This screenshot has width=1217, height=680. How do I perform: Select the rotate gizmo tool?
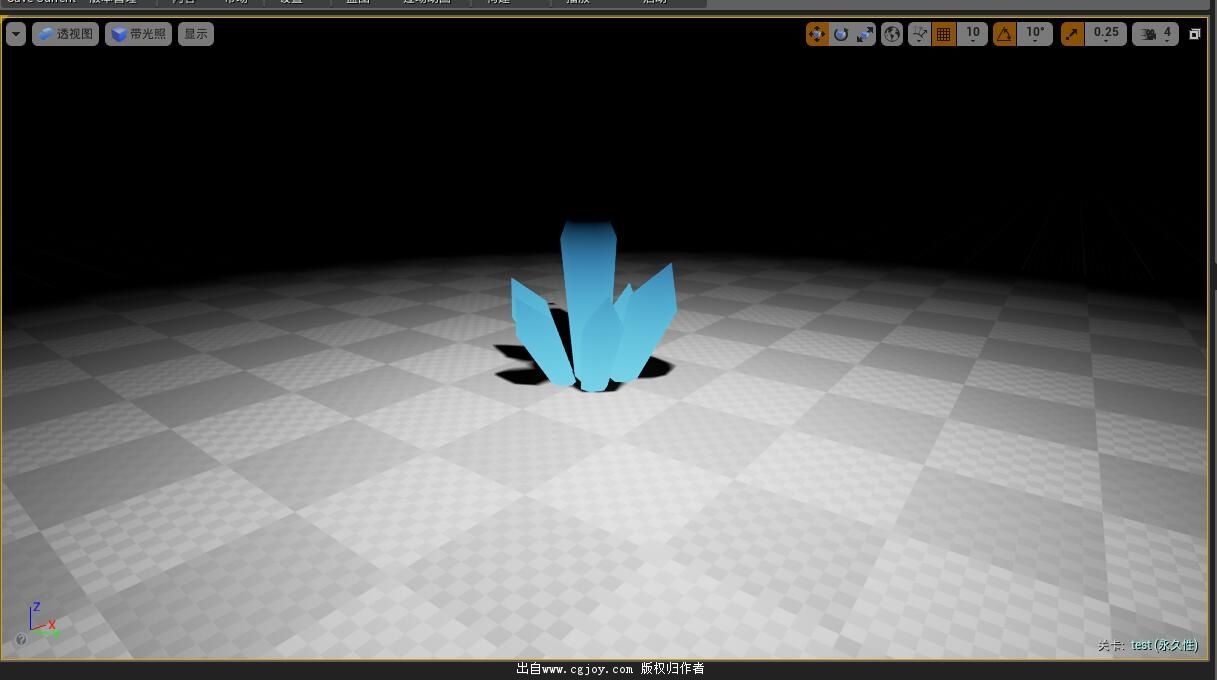[841, 34]
